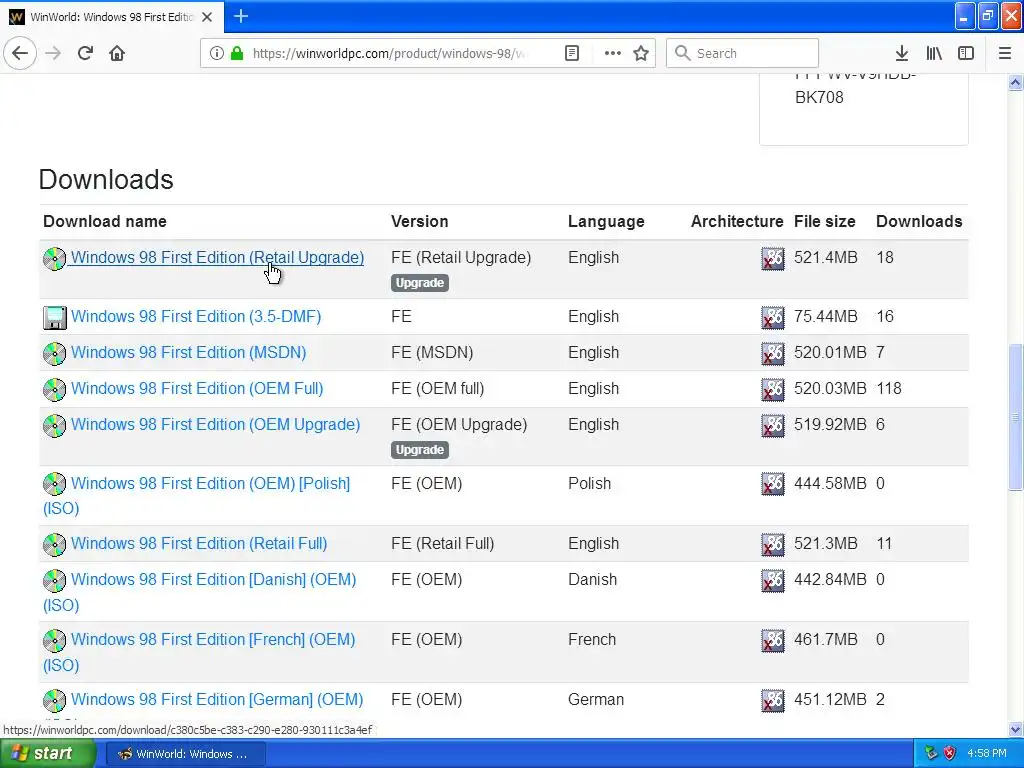Click the Downloads column header

[x=919, y=221]
